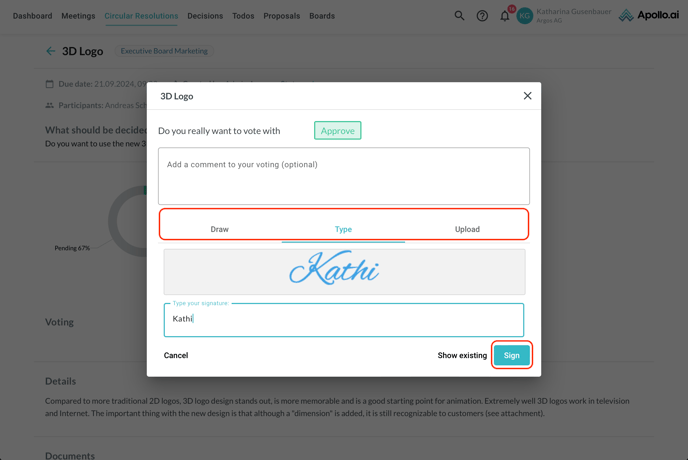The width and height of the screenshot is (688, 460).
Task: Switch to the Upload signature tab
Action: point(467,229)
